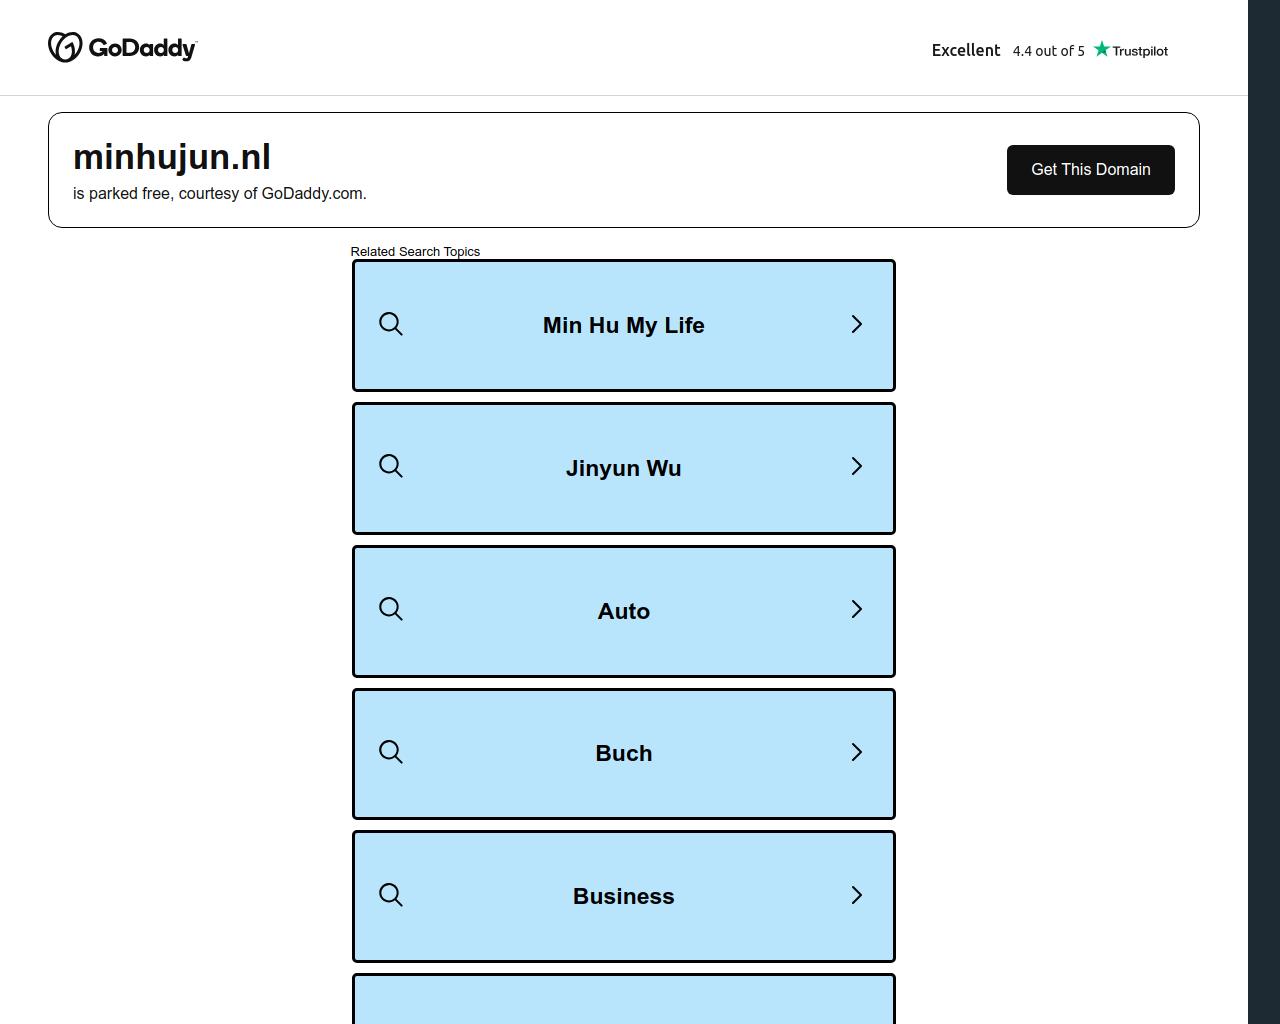Click the GoDaddy logo

[122, 47]
